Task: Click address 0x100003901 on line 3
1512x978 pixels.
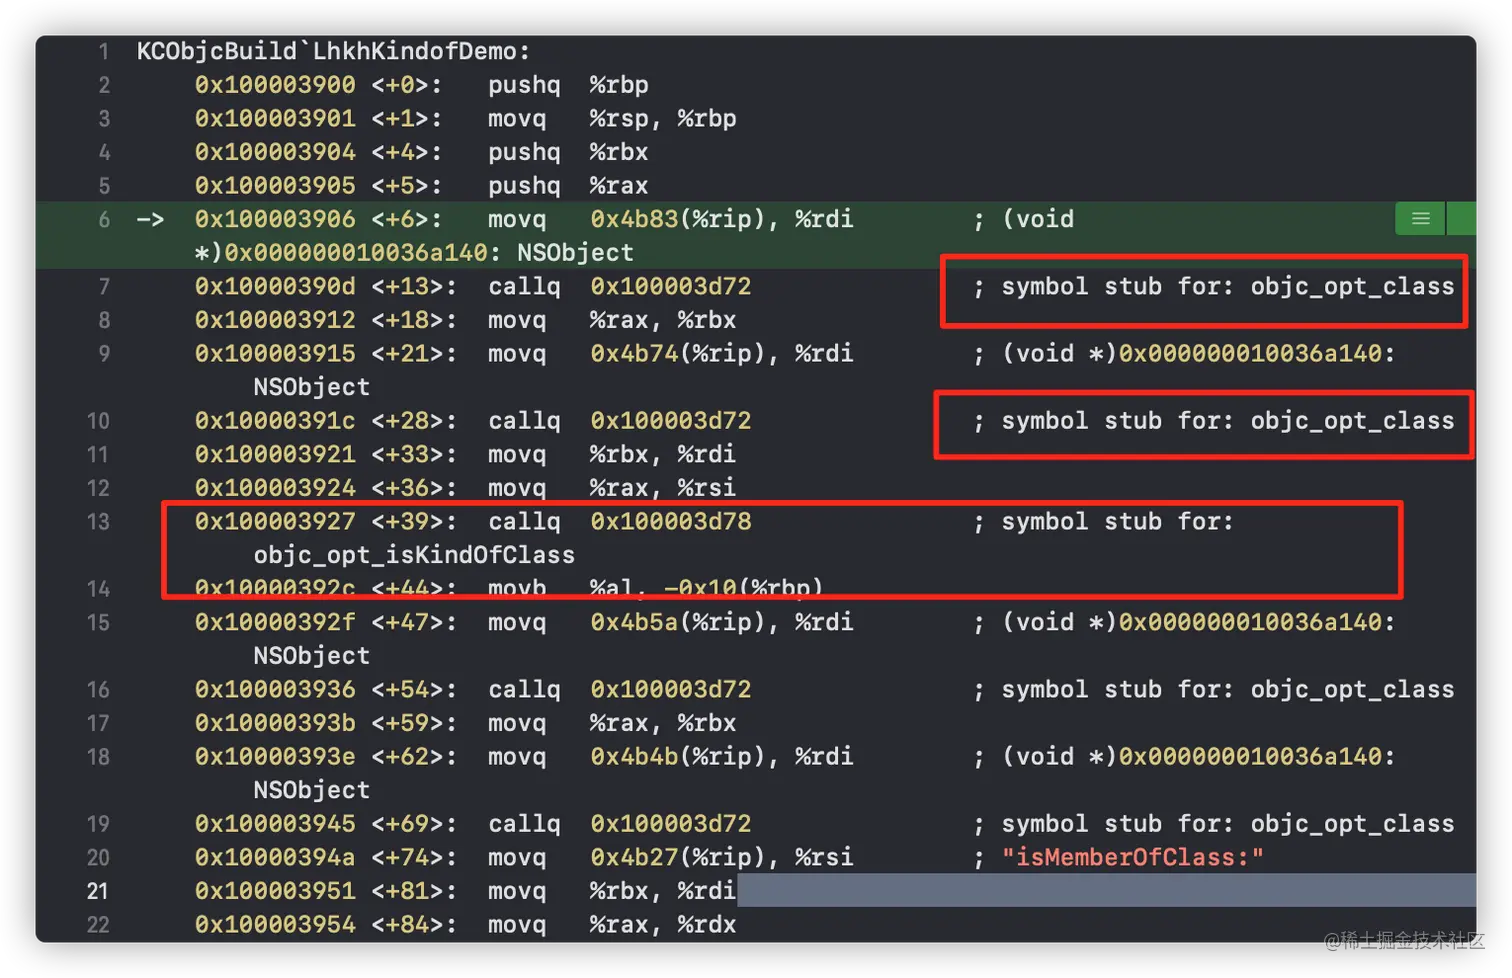Action: (275, 118)
